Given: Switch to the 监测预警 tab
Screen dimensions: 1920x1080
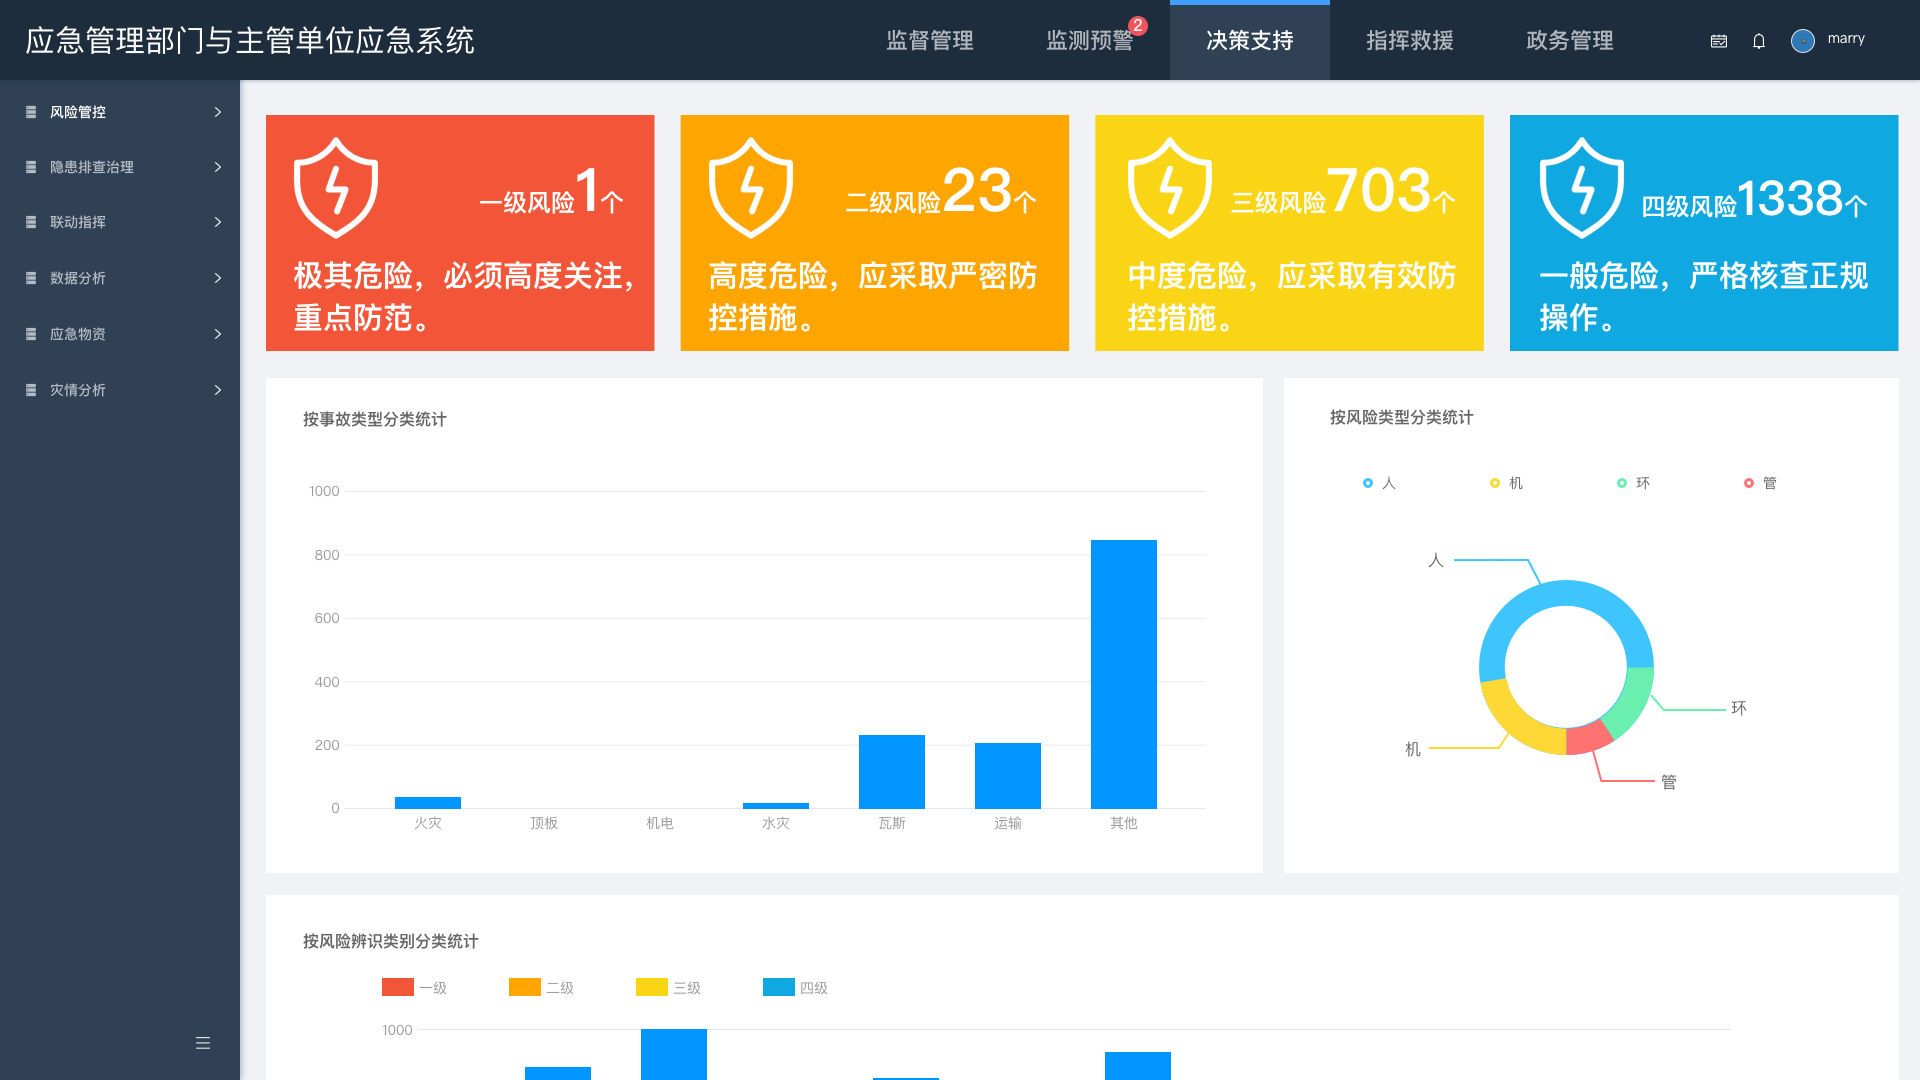Looking at the screenshot, I should pos(1089,41).
